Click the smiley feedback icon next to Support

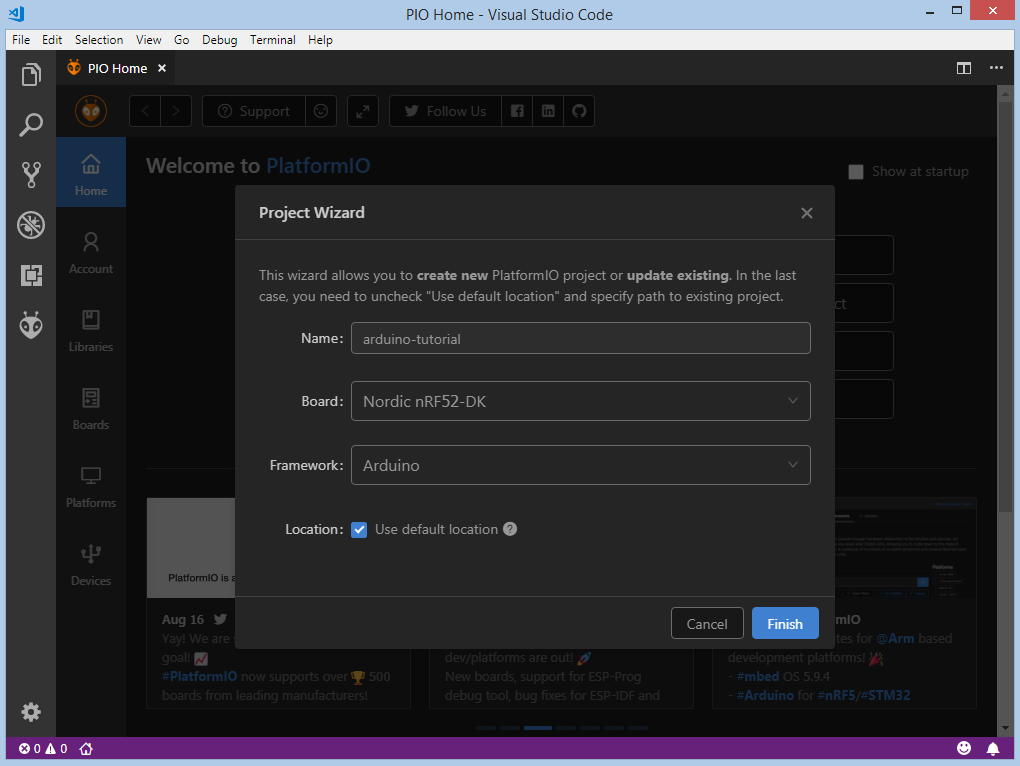tap(321, 111)
